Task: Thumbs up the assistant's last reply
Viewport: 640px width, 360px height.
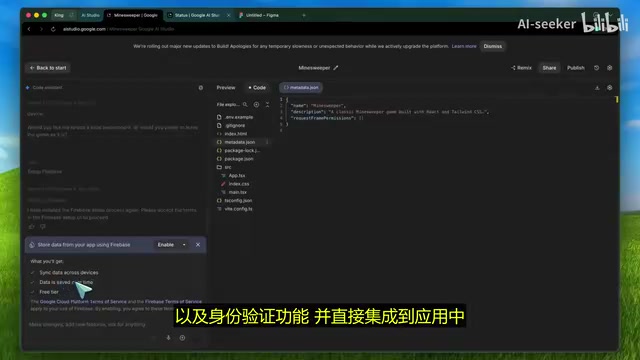Action: coord(32,226)
